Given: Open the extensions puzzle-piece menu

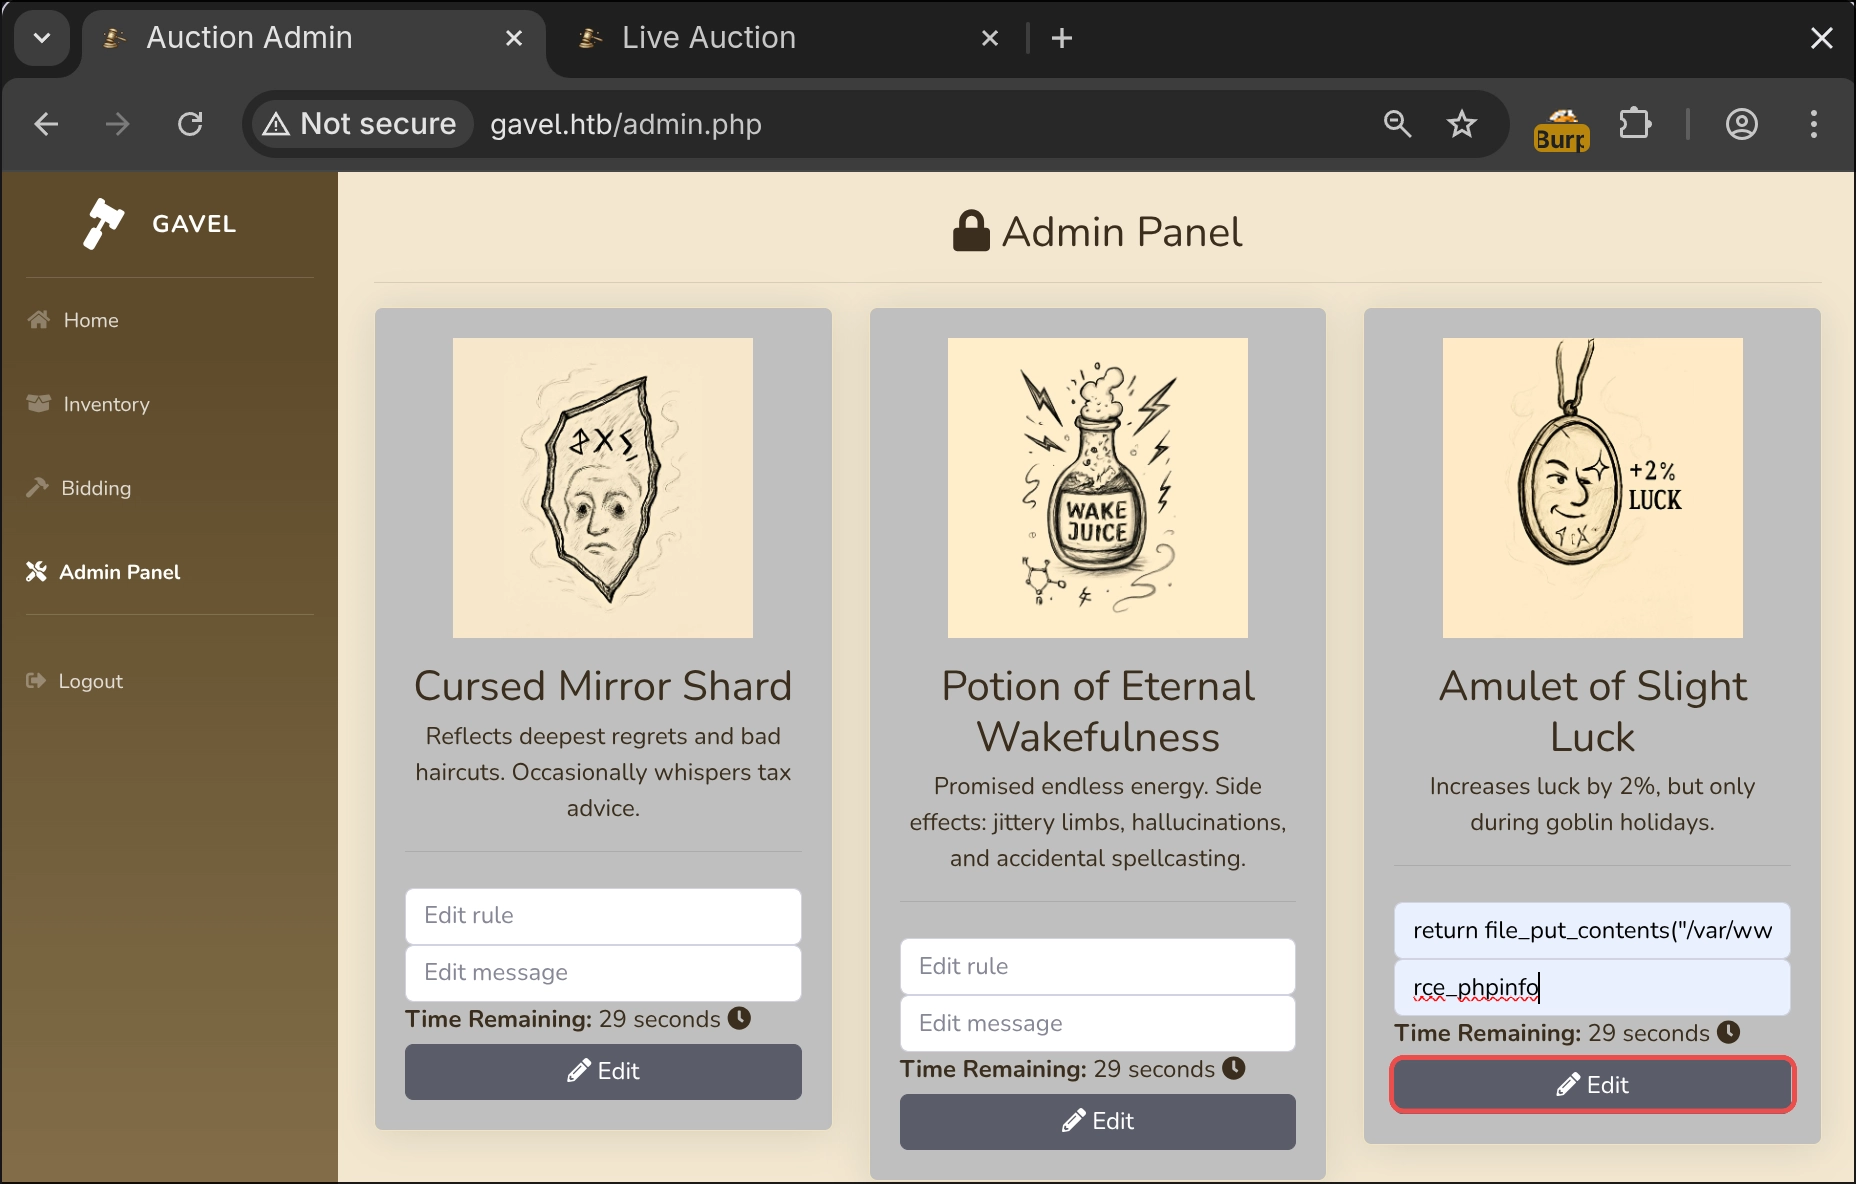Looking at the screenshot, I should 1636,124.
